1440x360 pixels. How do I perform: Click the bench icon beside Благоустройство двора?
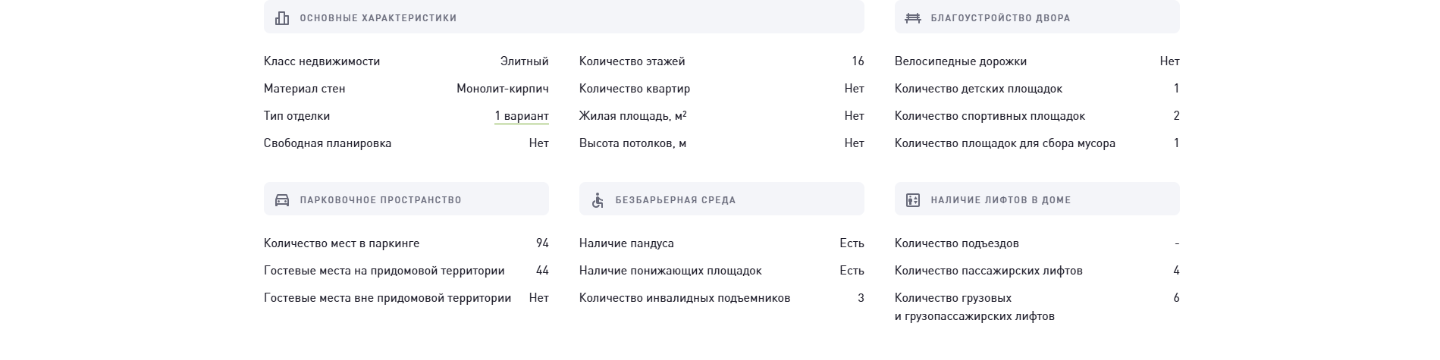pyautogui.click(x=912, y=17)
